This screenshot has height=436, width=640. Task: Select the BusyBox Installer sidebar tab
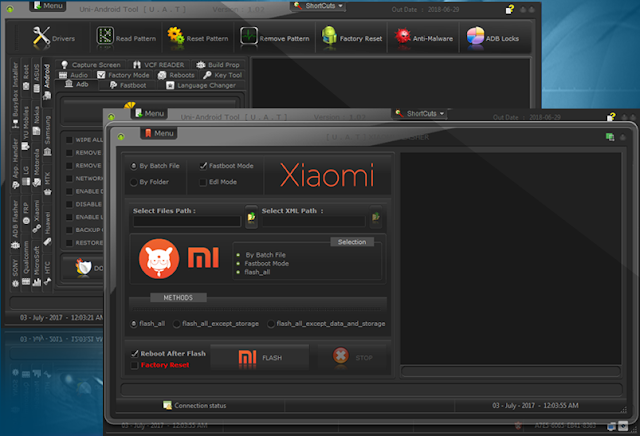(x=15, y=96)
